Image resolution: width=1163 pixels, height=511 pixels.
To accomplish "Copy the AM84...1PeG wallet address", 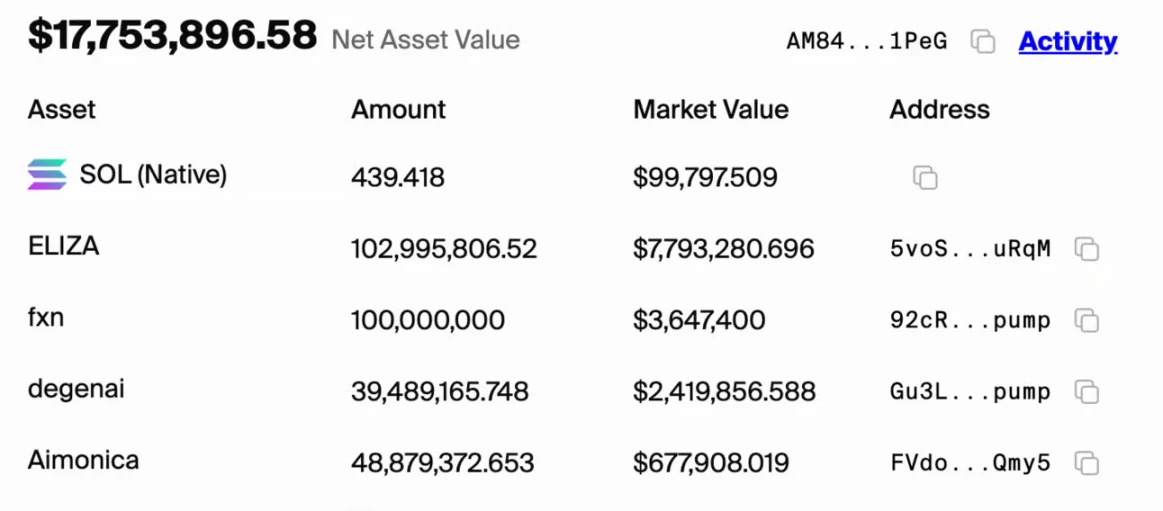I will 983,41.
